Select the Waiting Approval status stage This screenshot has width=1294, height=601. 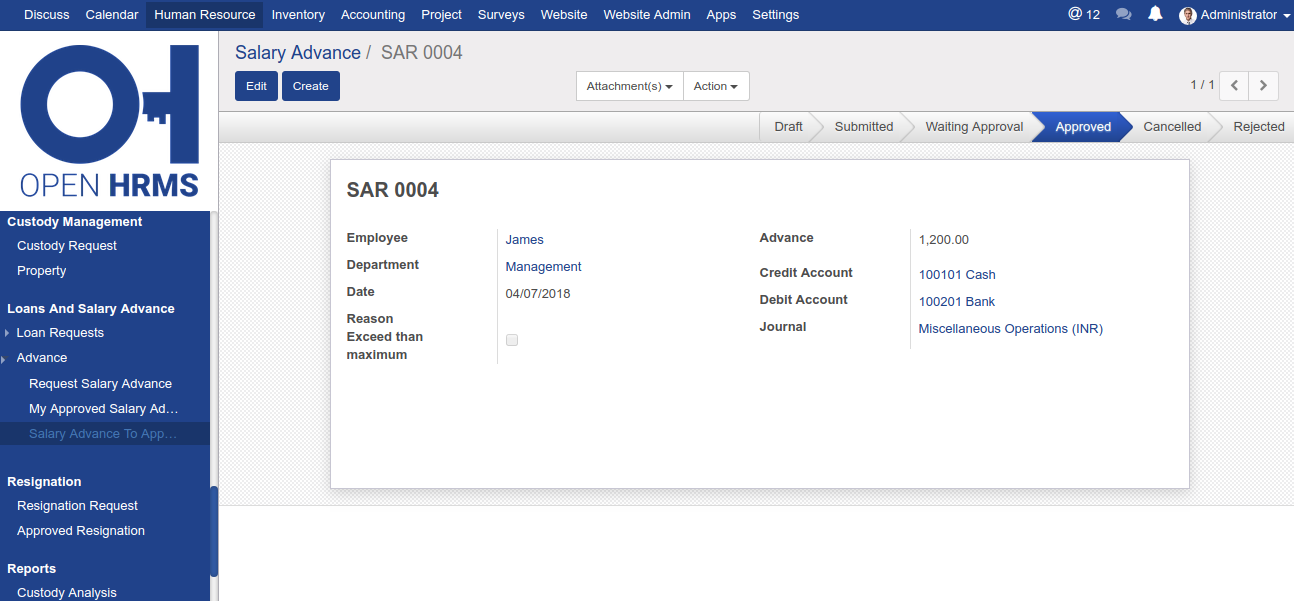point(973,127)
